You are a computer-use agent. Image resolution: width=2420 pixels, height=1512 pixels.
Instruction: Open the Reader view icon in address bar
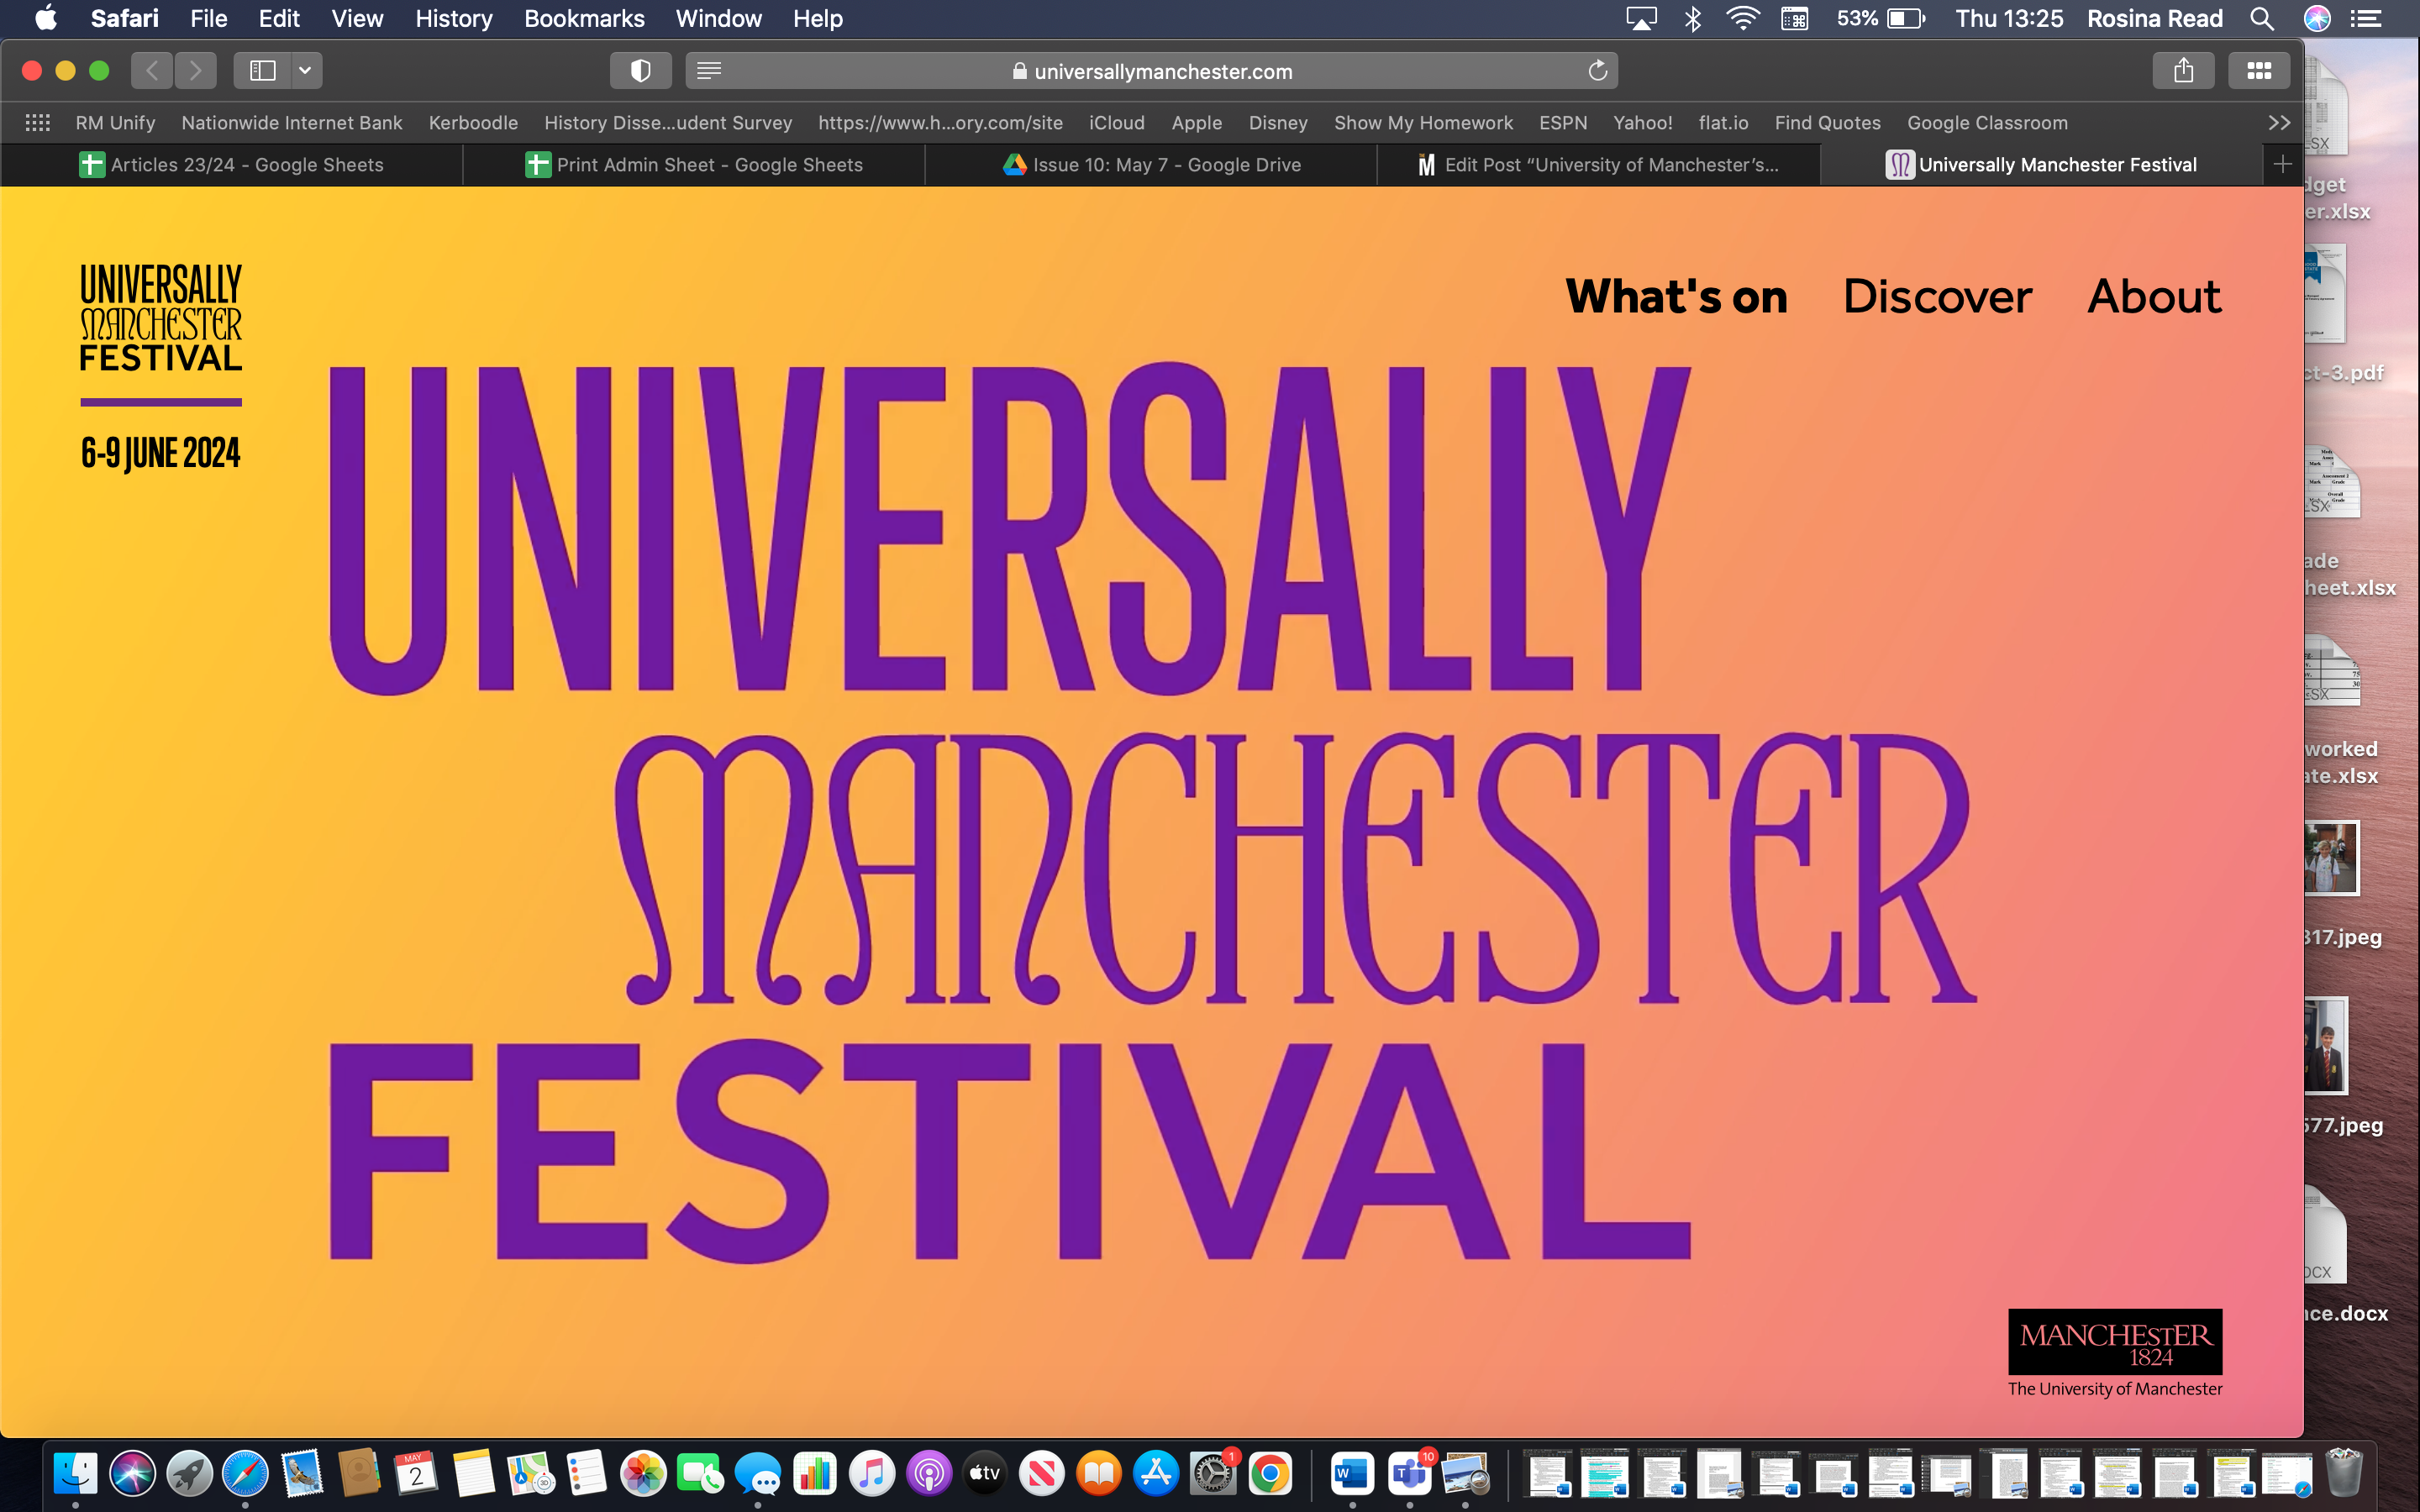coord(709,71)
